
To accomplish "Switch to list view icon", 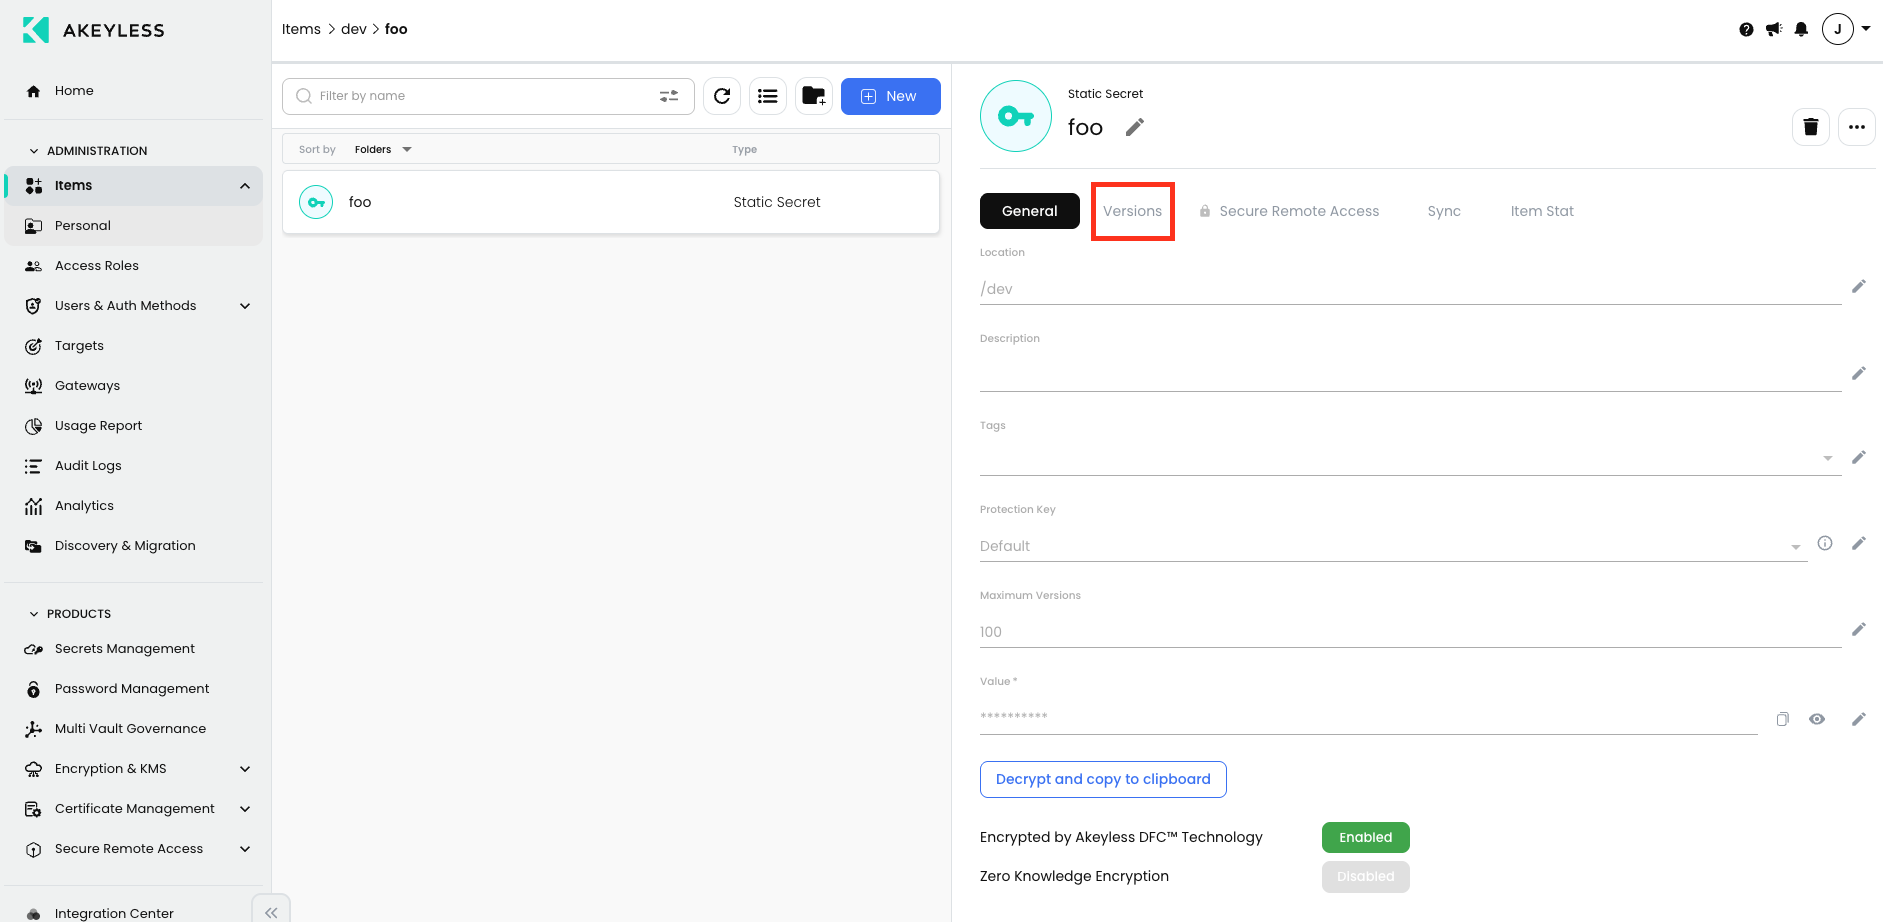I will [x=768, y=96].
